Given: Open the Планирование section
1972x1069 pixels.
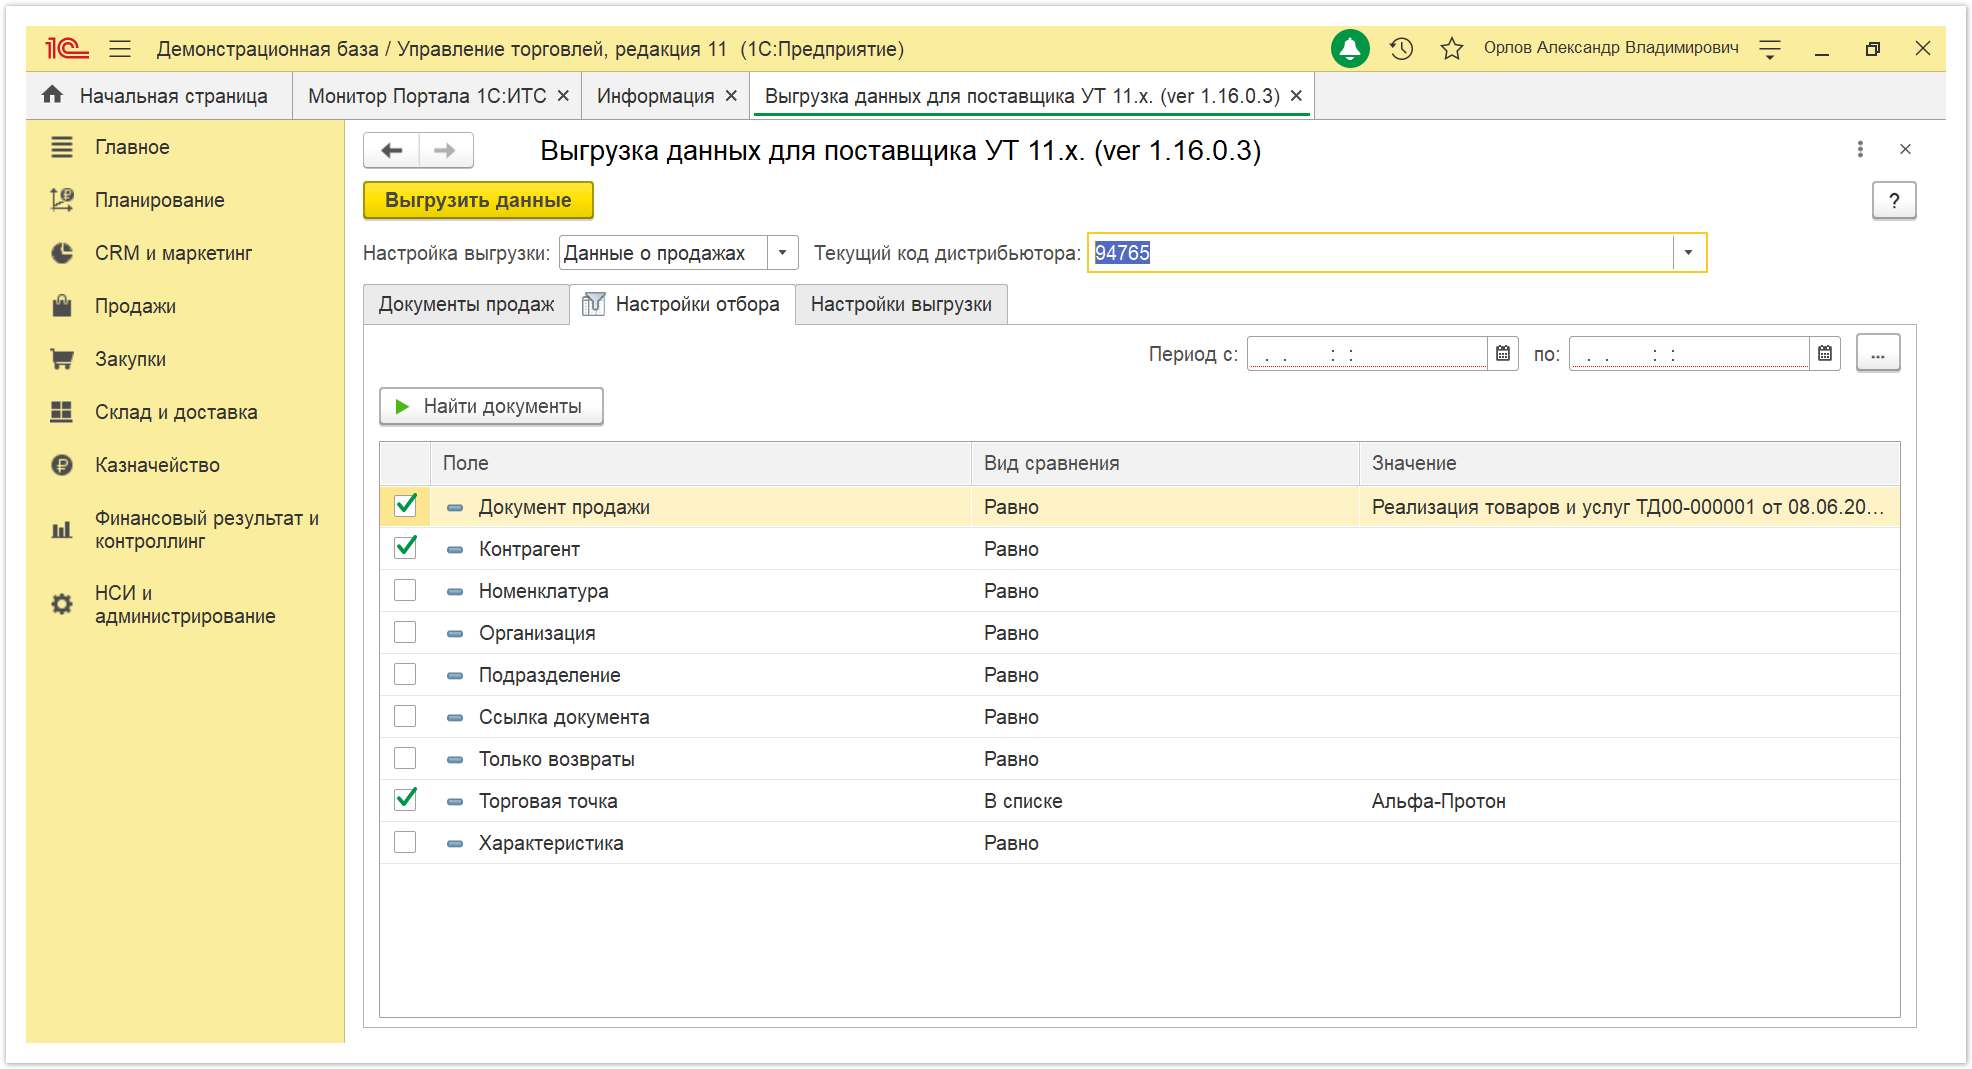Looking at the screenshot, I should tap(160, 200).
